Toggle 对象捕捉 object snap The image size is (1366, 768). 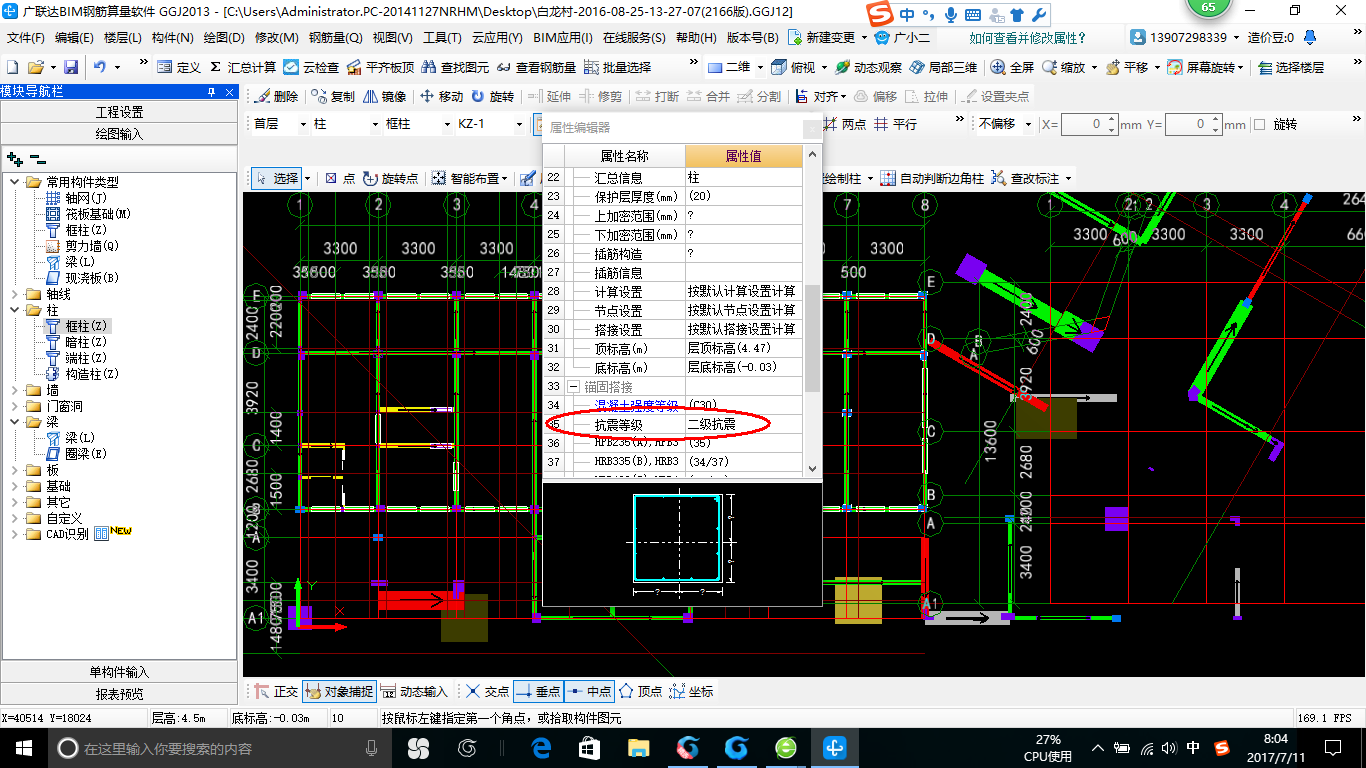point(339,691)
